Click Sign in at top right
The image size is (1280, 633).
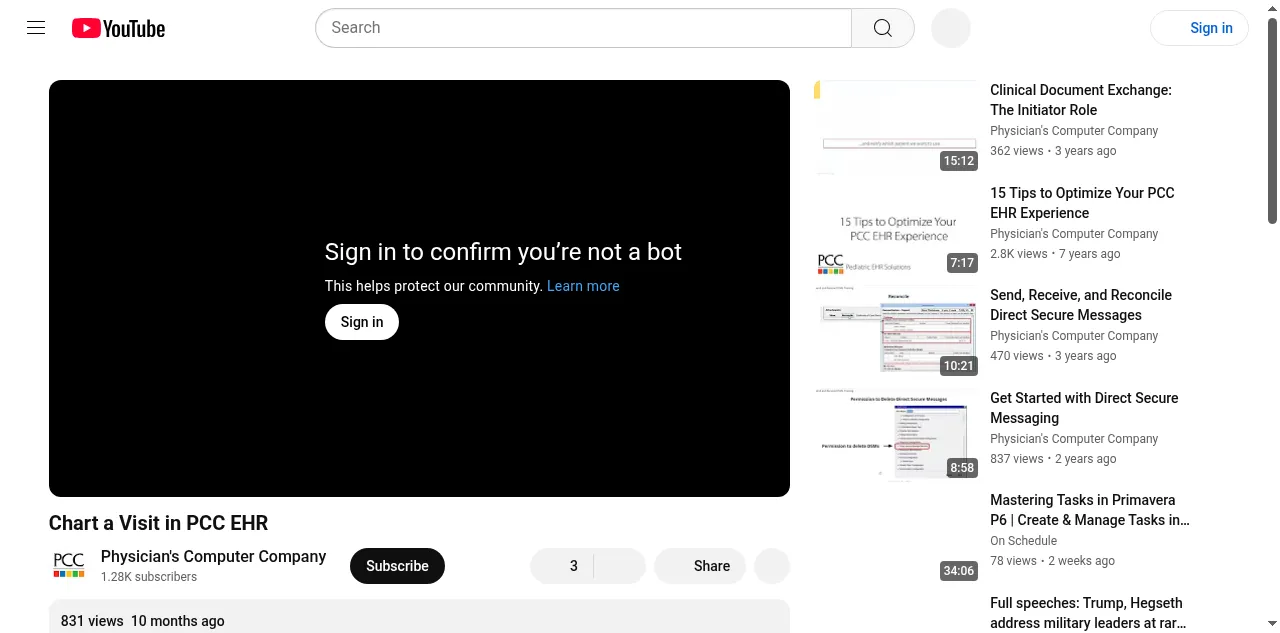point(1199,28)
